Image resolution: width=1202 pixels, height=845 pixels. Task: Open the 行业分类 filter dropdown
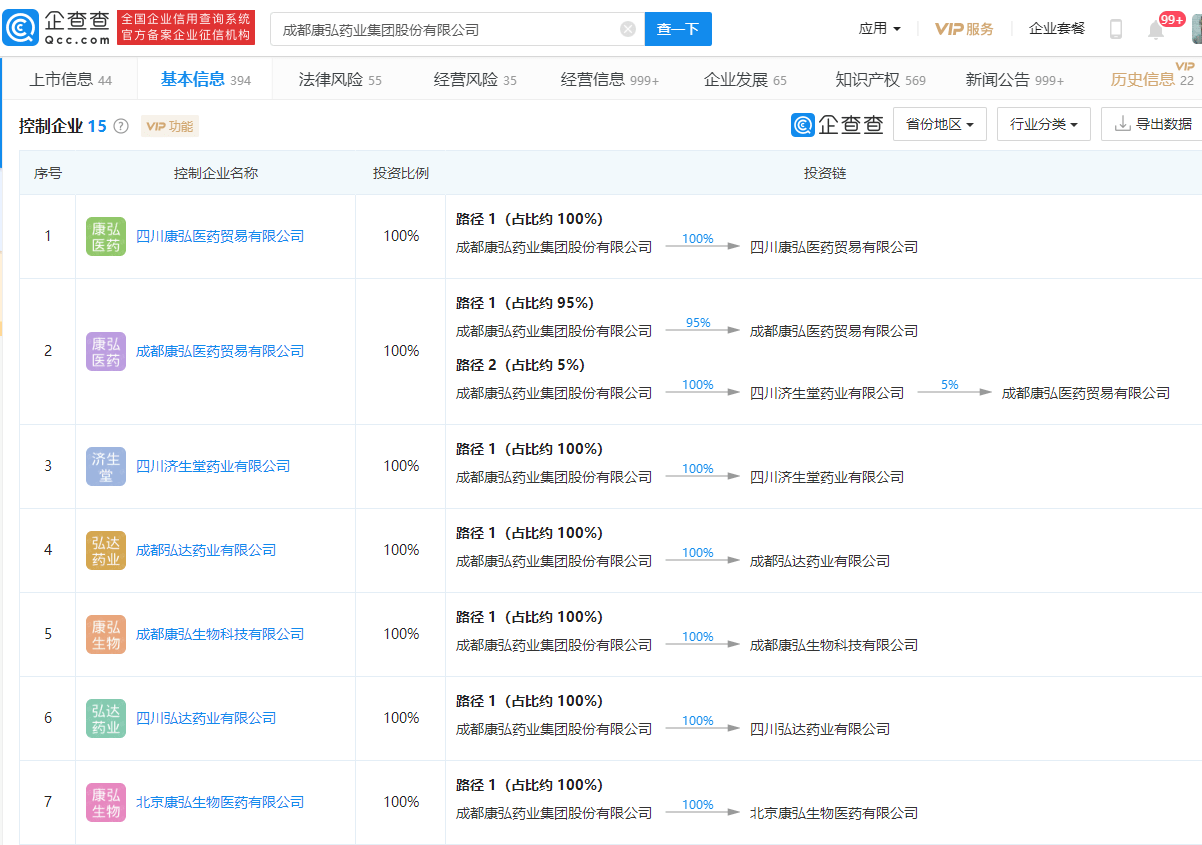tap(1043, 124)
